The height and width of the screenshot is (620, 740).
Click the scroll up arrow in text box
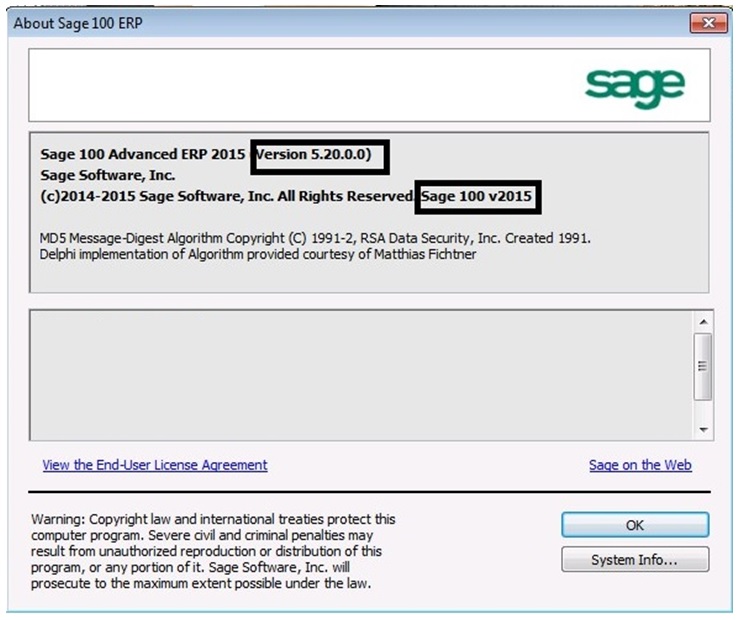tap(703, 322)
